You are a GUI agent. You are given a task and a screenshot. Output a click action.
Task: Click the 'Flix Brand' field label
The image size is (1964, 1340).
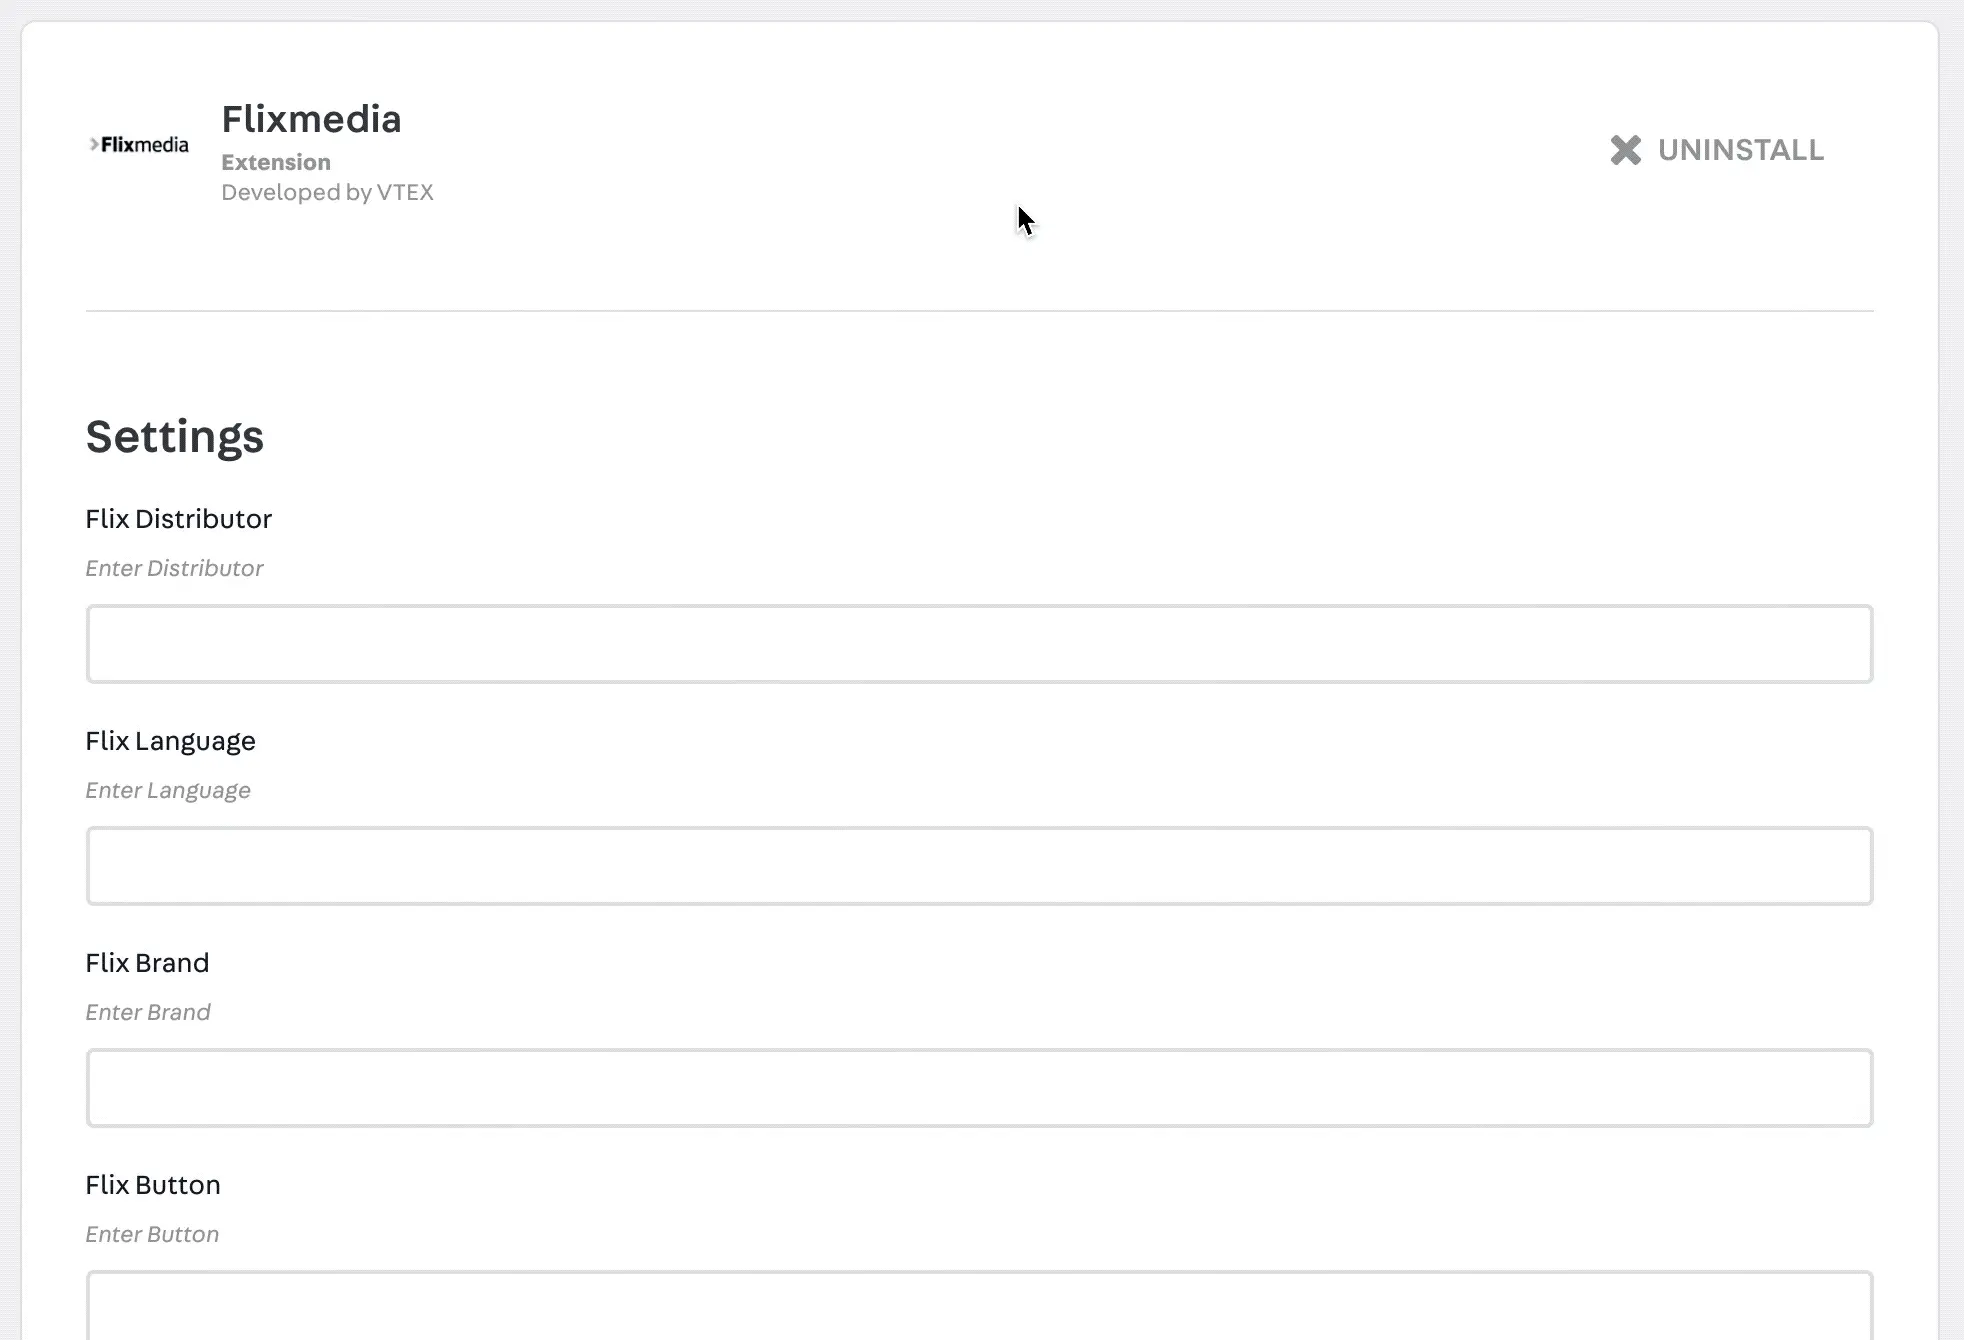tap(147, 963)
